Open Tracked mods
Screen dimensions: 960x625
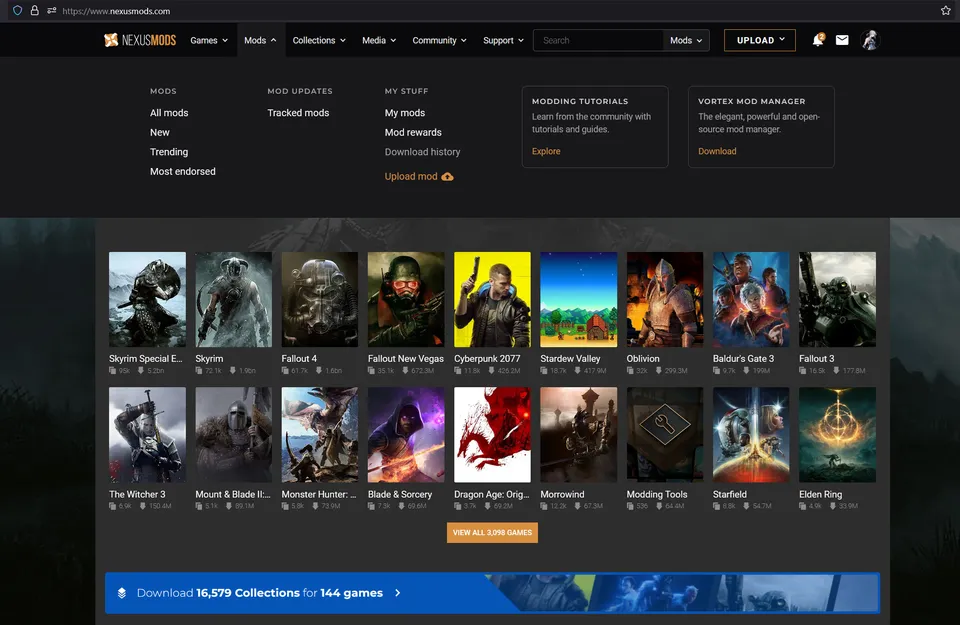(298, 113)
